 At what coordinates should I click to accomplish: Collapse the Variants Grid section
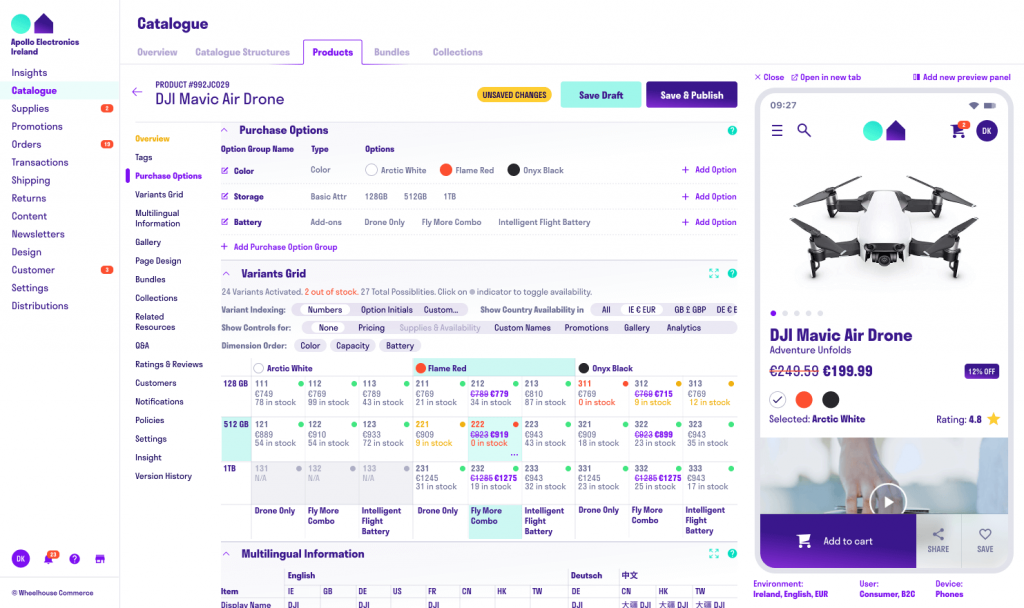[x=225, y=273]
